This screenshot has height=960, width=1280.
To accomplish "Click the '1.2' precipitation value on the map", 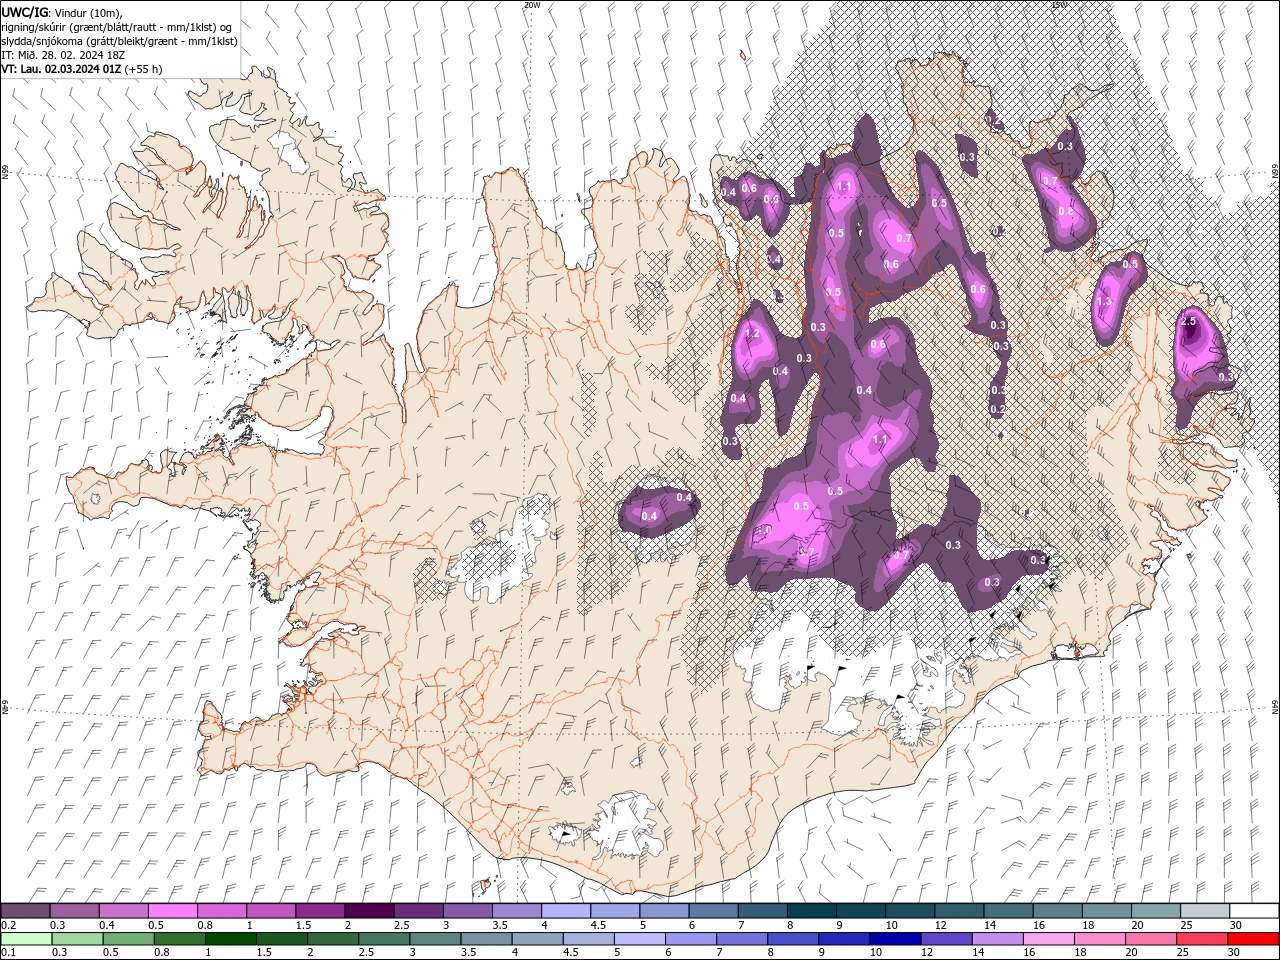I will pyautogui.click(x=753, y=333).
